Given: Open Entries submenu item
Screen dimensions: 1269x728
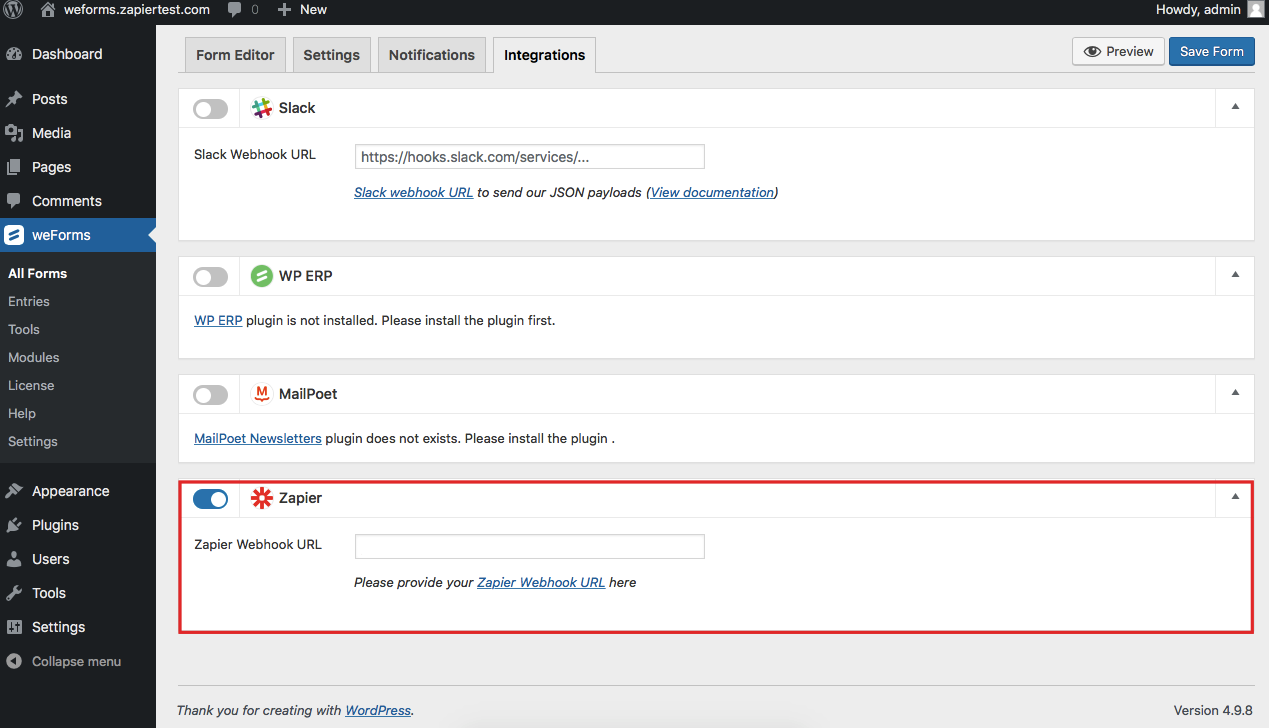Looking at the screenshot, I should (x=29, y=301).
